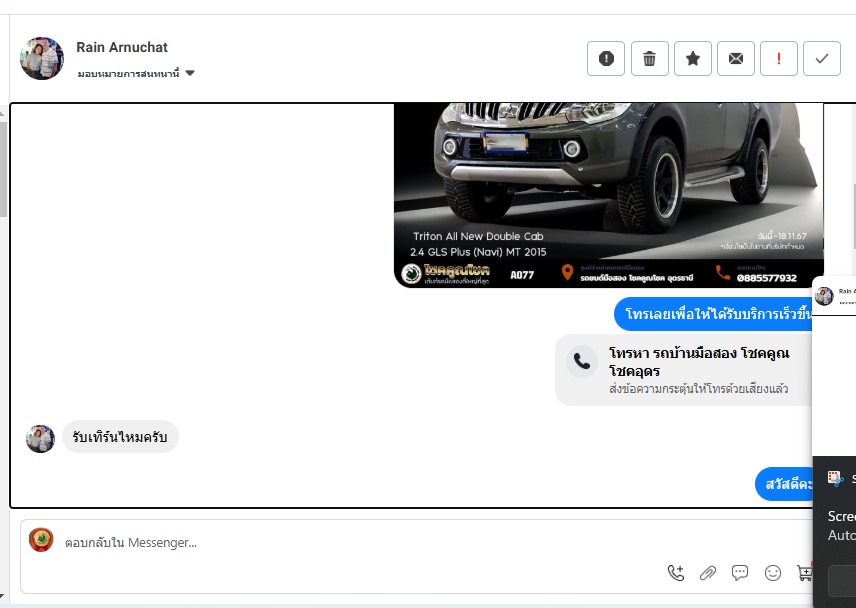Click the phone icon in call prompt card

(582, 361)
